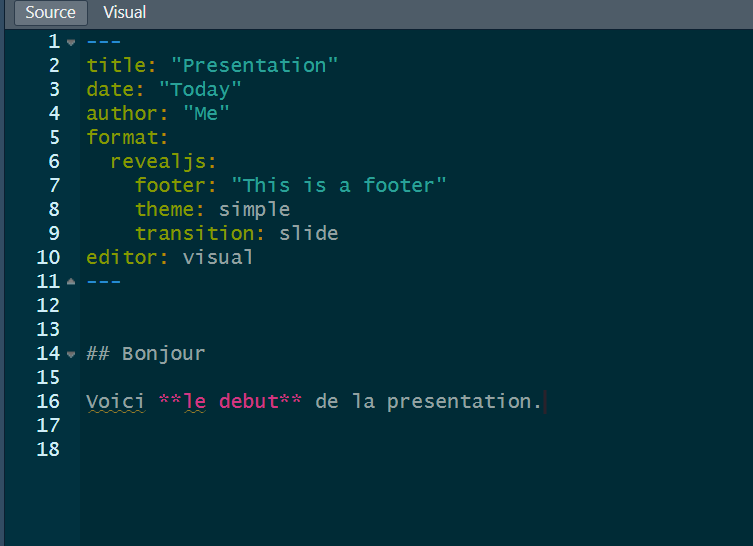Place cursor in "This is a footer" string

(x=339, y=186)
